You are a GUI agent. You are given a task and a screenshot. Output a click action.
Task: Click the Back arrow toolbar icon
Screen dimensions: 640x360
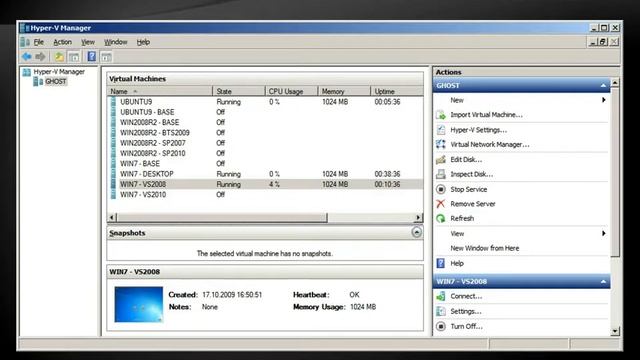pos(27,57)
